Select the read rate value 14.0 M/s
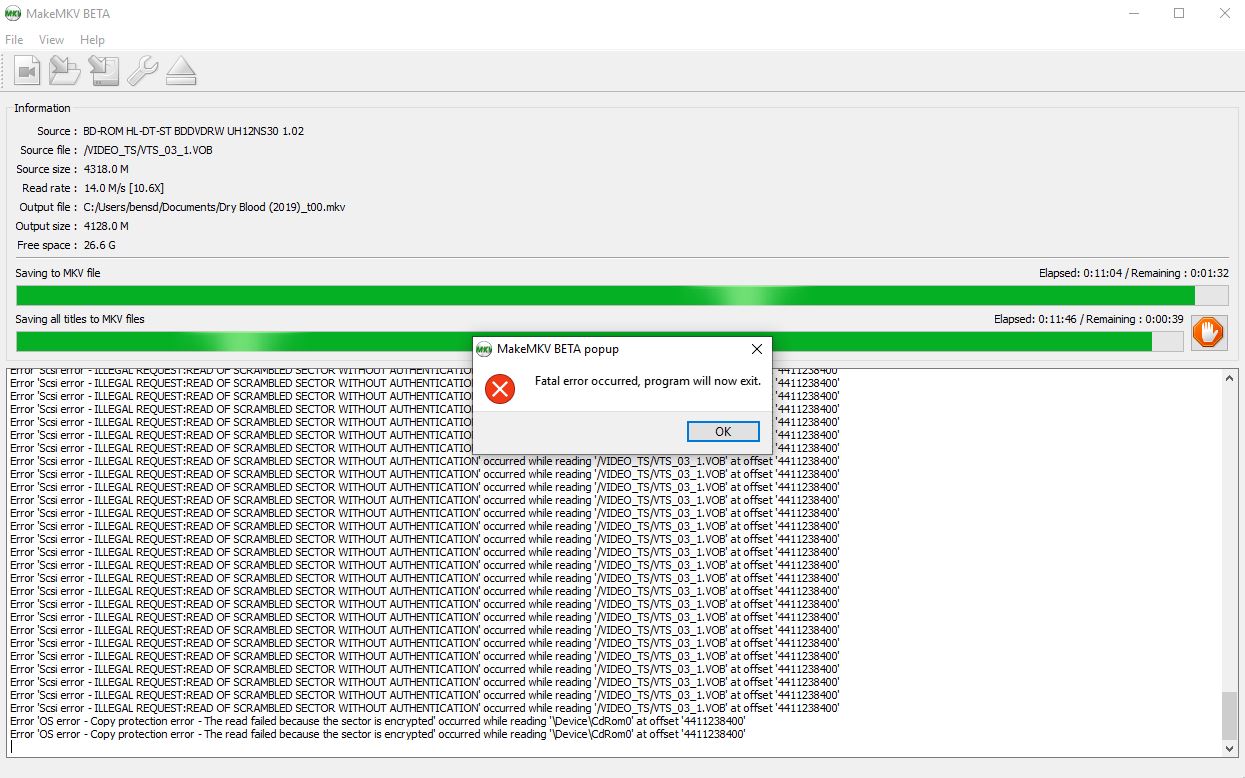The image size is (1245, 778). pyautogui.click(x=124, y=188)
